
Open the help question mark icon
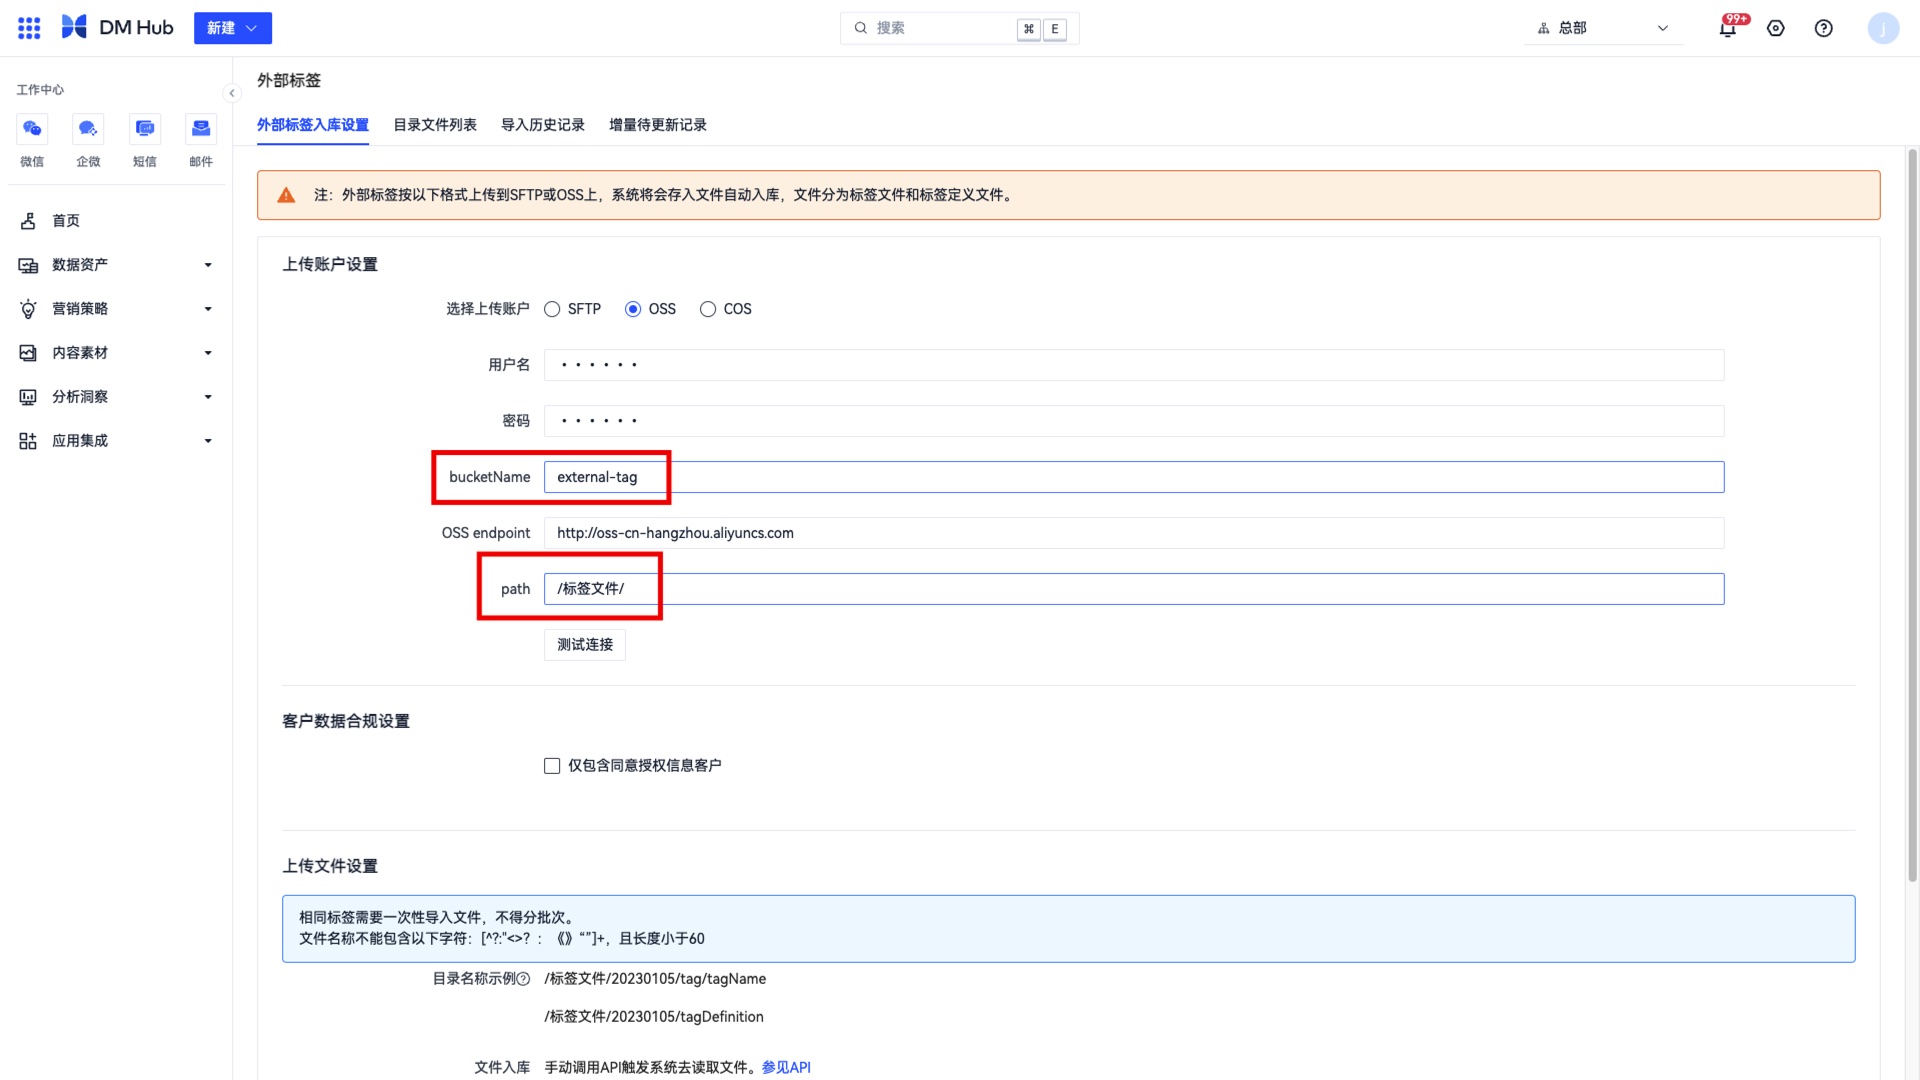(1824, 28)
